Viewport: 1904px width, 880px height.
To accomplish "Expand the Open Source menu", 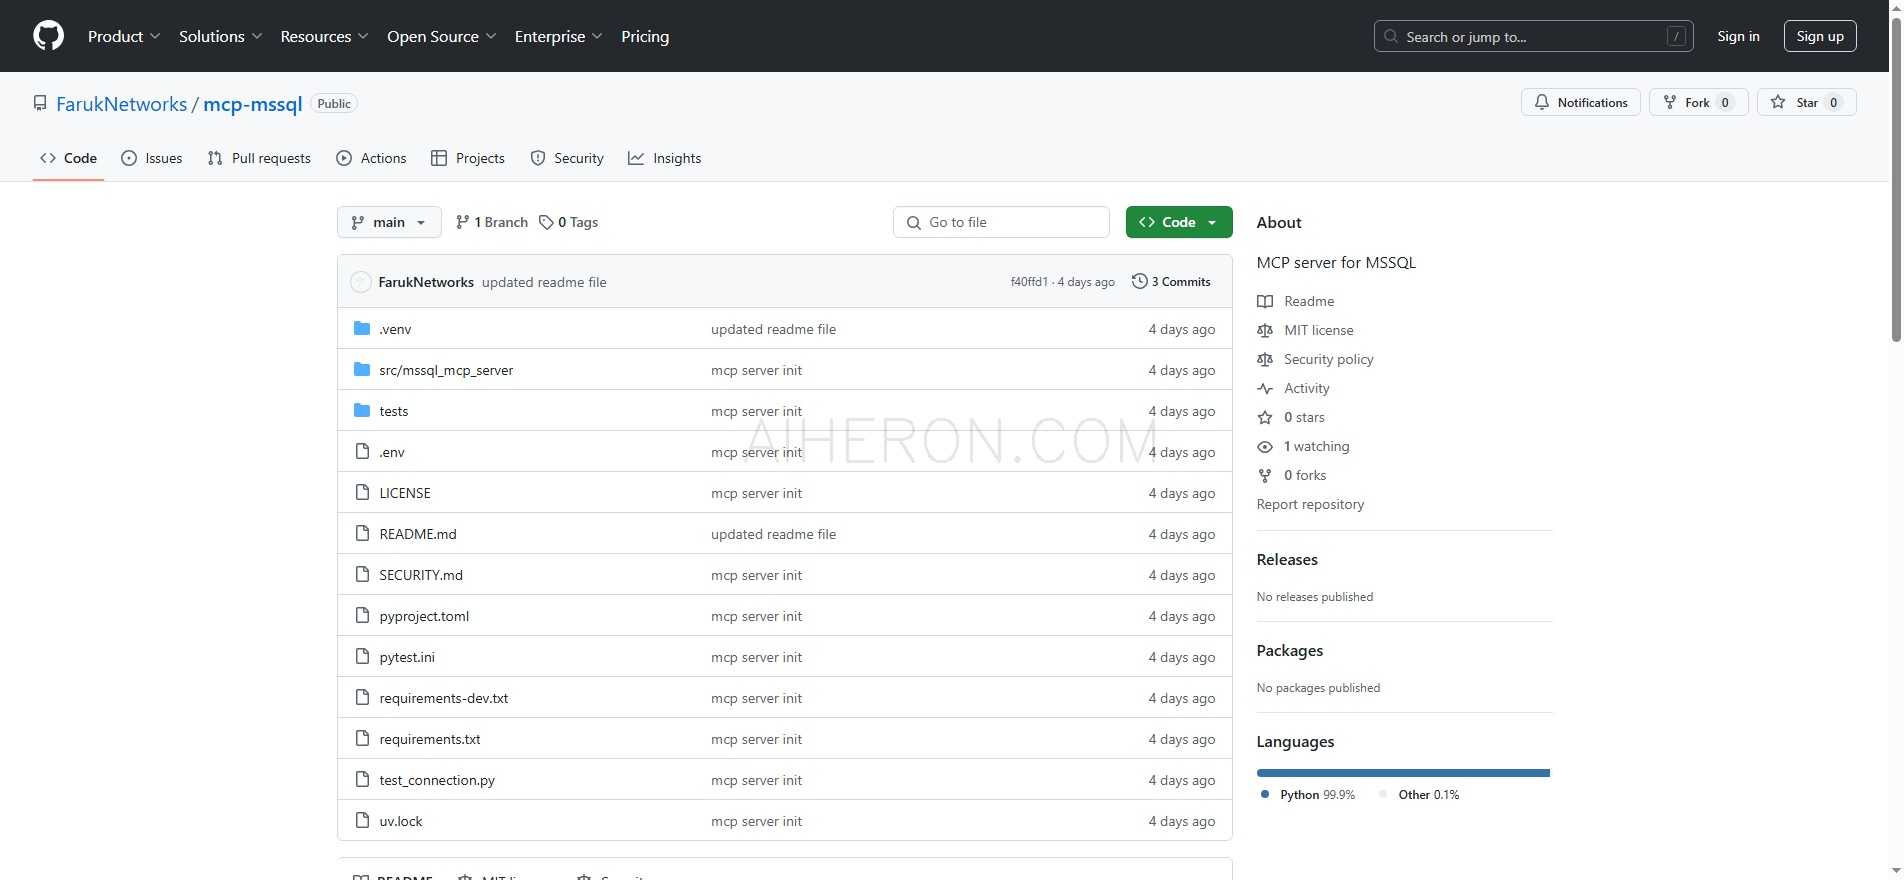I will (441, 36).
